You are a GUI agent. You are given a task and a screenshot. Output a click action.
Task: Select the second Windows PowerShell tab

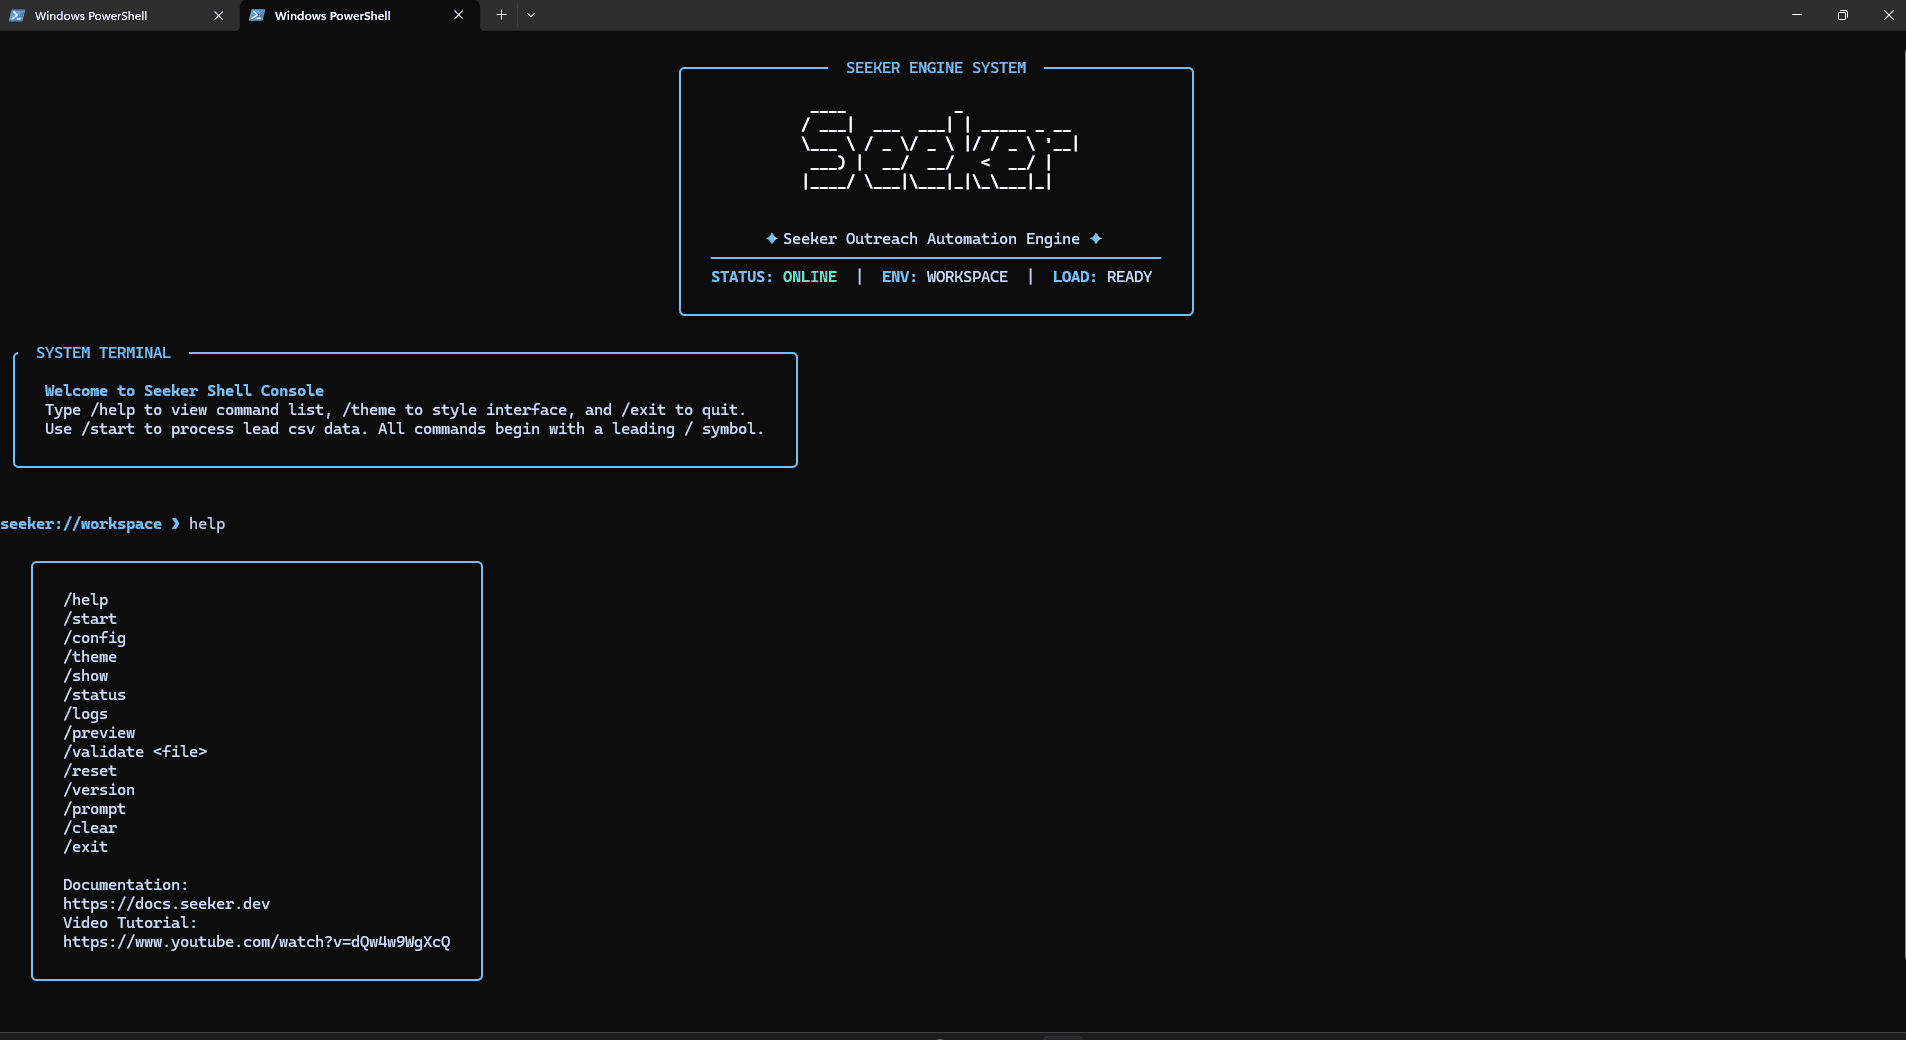tap(358, 15)
